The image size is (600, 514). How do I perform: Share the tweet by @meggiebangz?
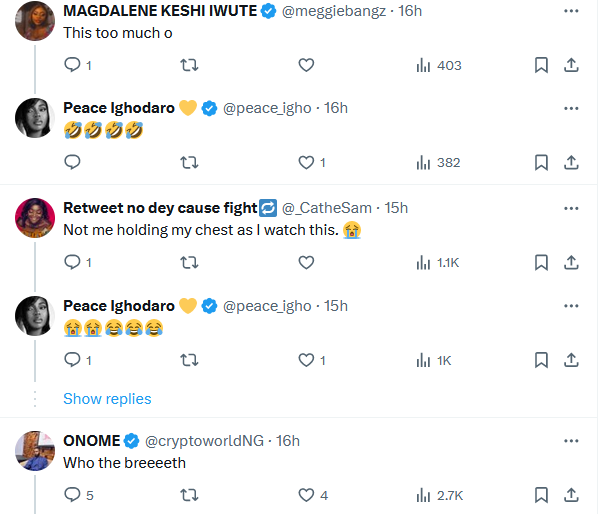tap(571, 65)
